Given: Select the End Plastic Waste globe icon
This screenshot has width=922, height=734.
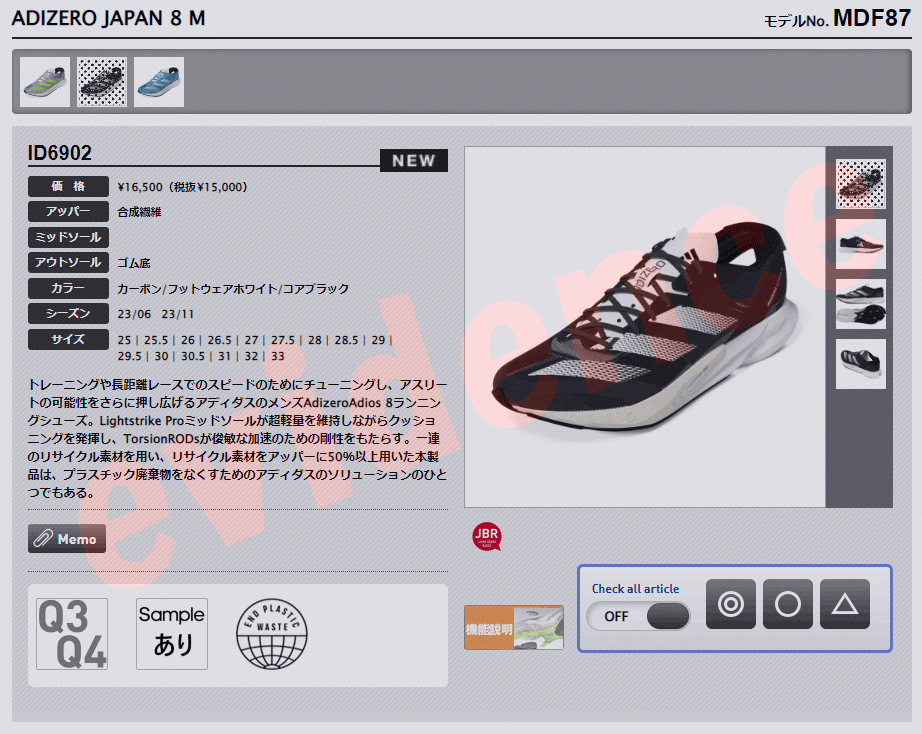Looking at the screenshot, I should click(x=272, y=632).
